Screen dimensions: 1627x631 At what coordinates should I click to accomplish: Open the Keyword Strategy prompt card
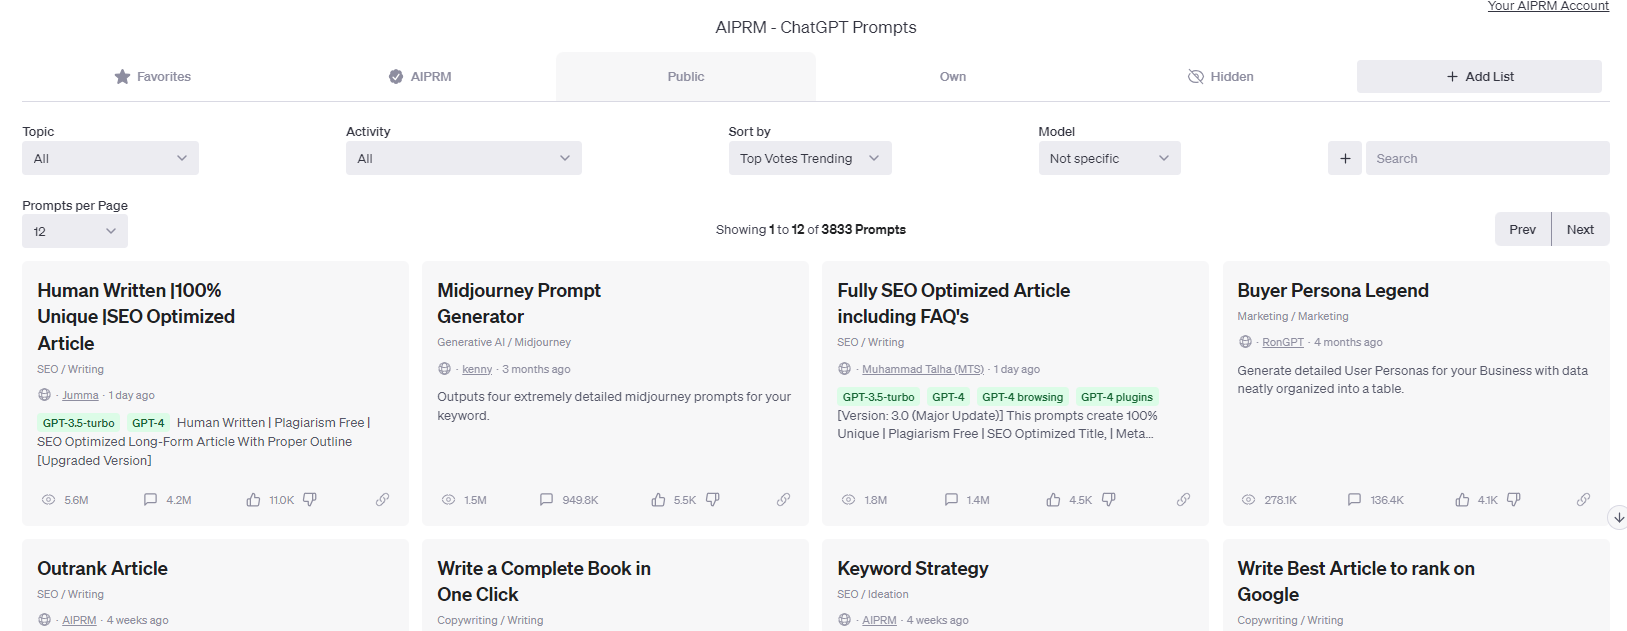913,568
